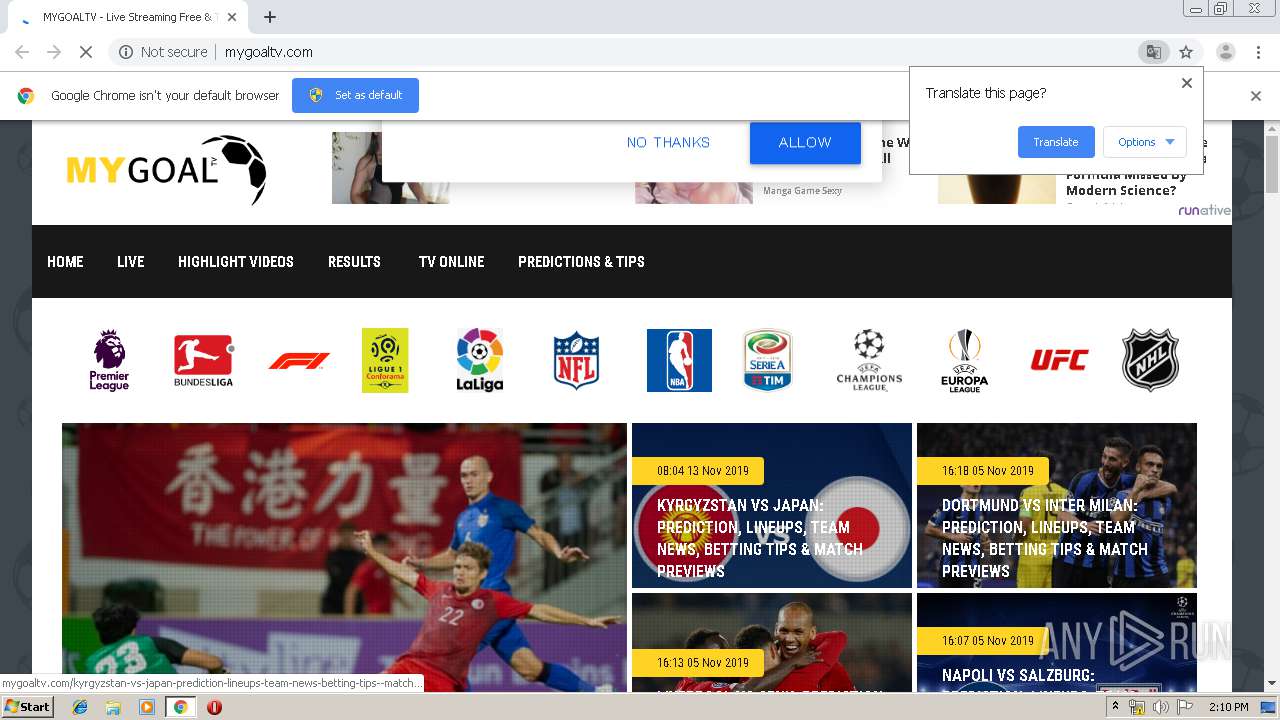Screen dimensions: 1280x720
Task: Select the MYGOALTV browser tab
Action: tap(128, 17)
